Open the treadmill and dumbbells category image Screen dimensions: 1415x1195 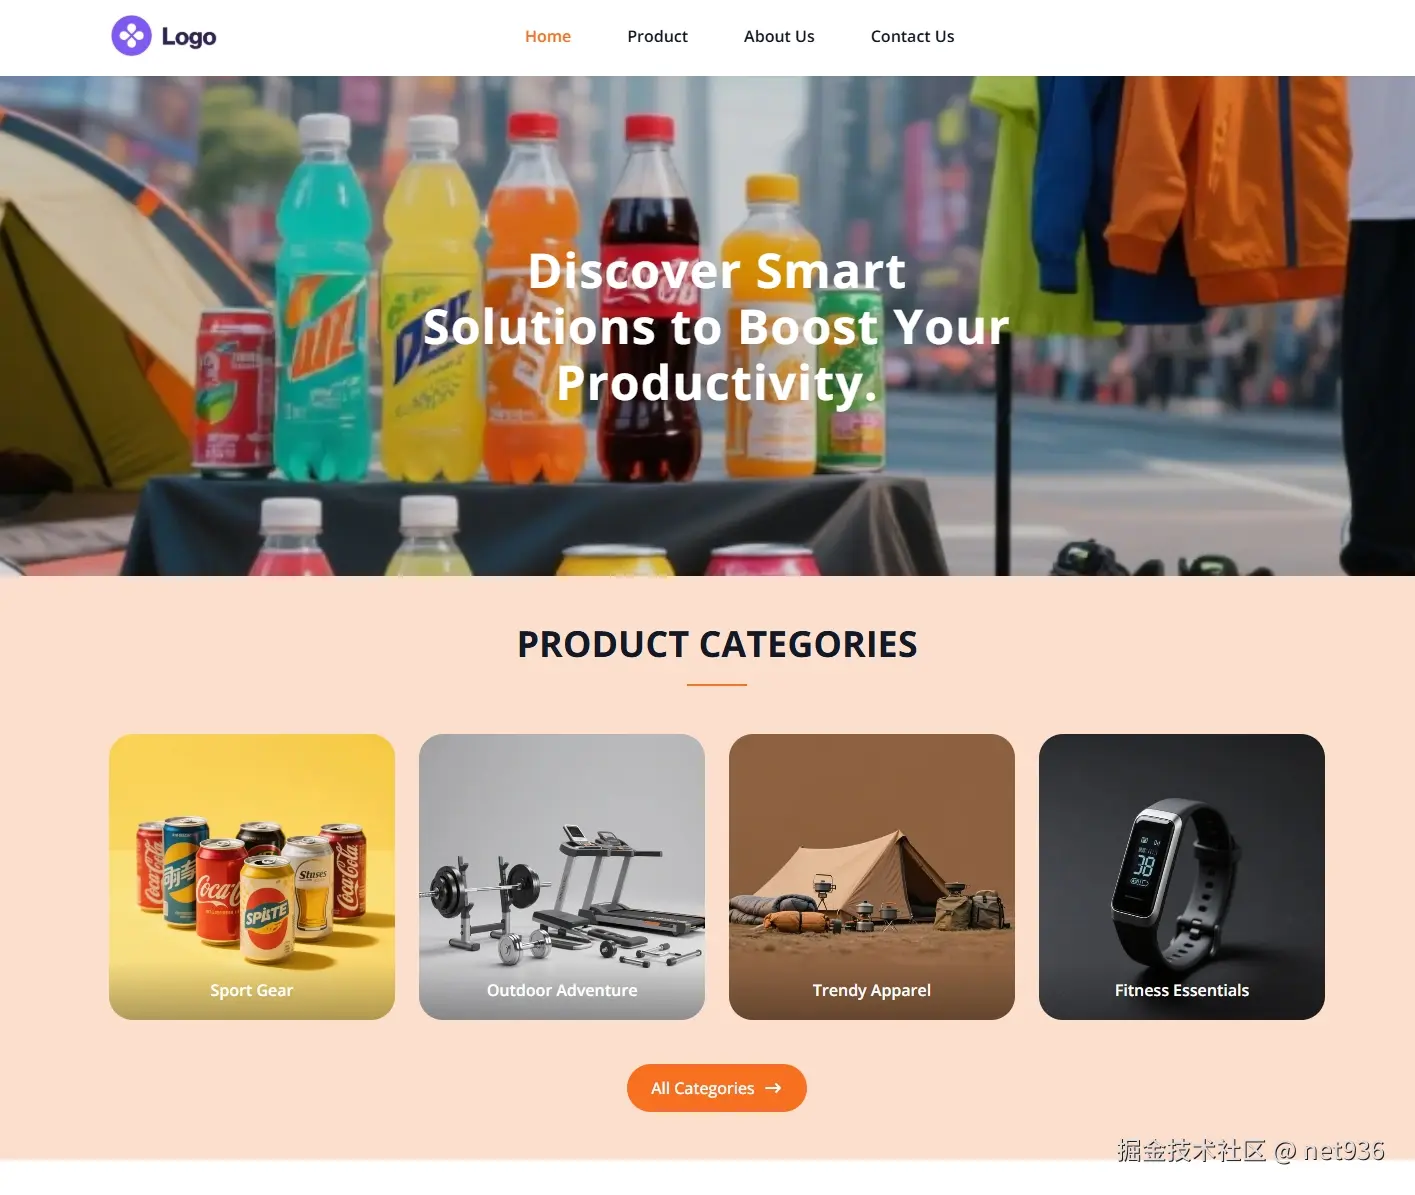click(562, 877)
